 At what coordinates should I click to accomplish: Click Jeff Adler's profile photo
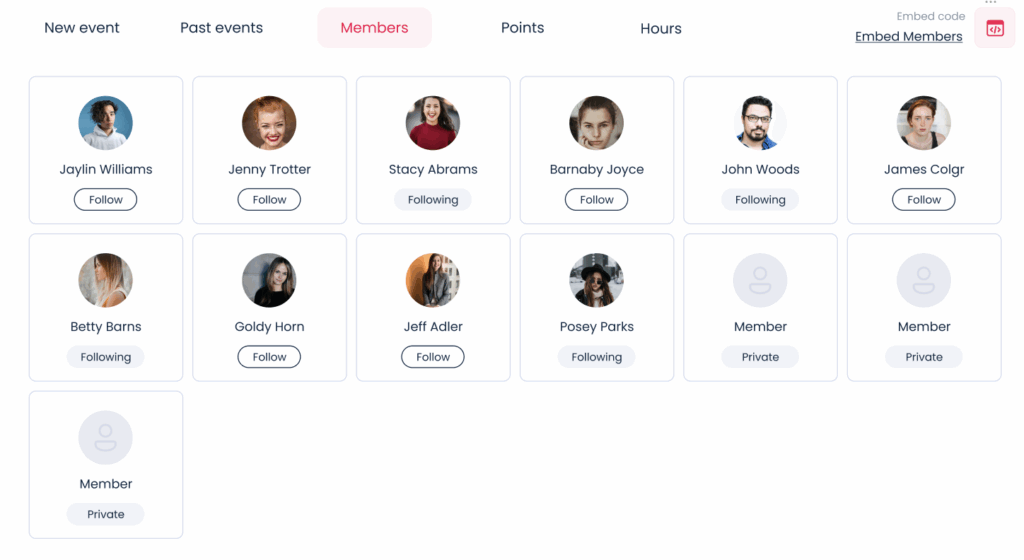pyautogui.click(x=433, y=280)
